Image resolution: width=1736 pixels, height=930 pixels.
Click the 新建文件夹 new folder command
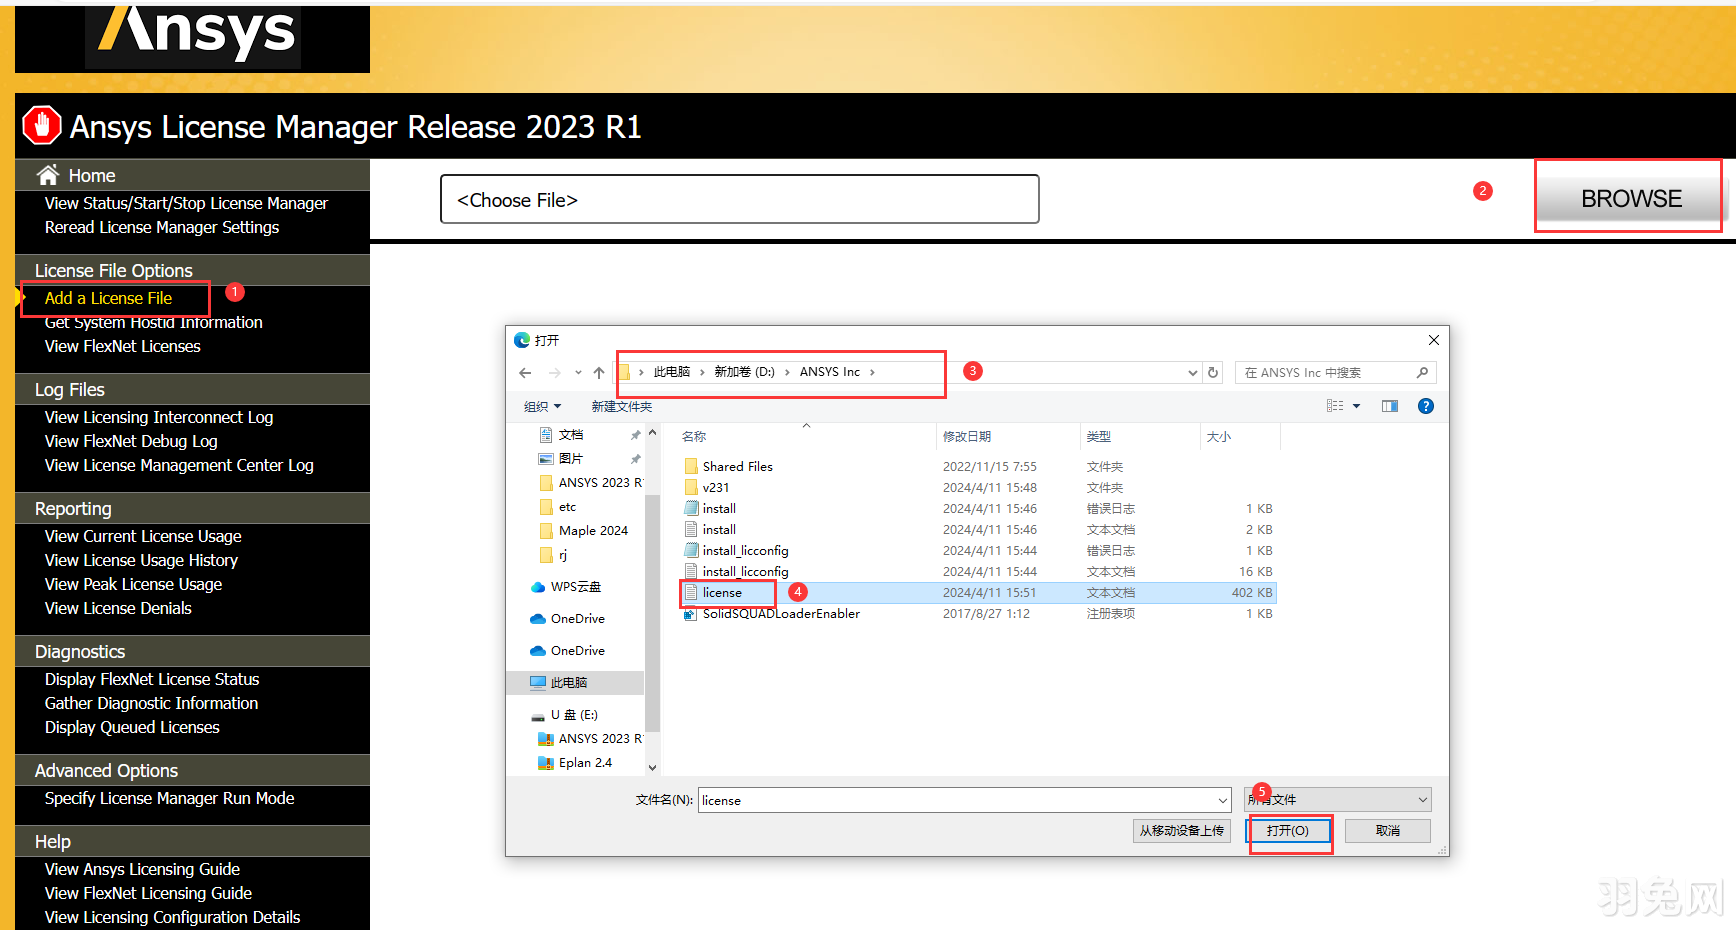pyautogui.click(x=622, y=406)
